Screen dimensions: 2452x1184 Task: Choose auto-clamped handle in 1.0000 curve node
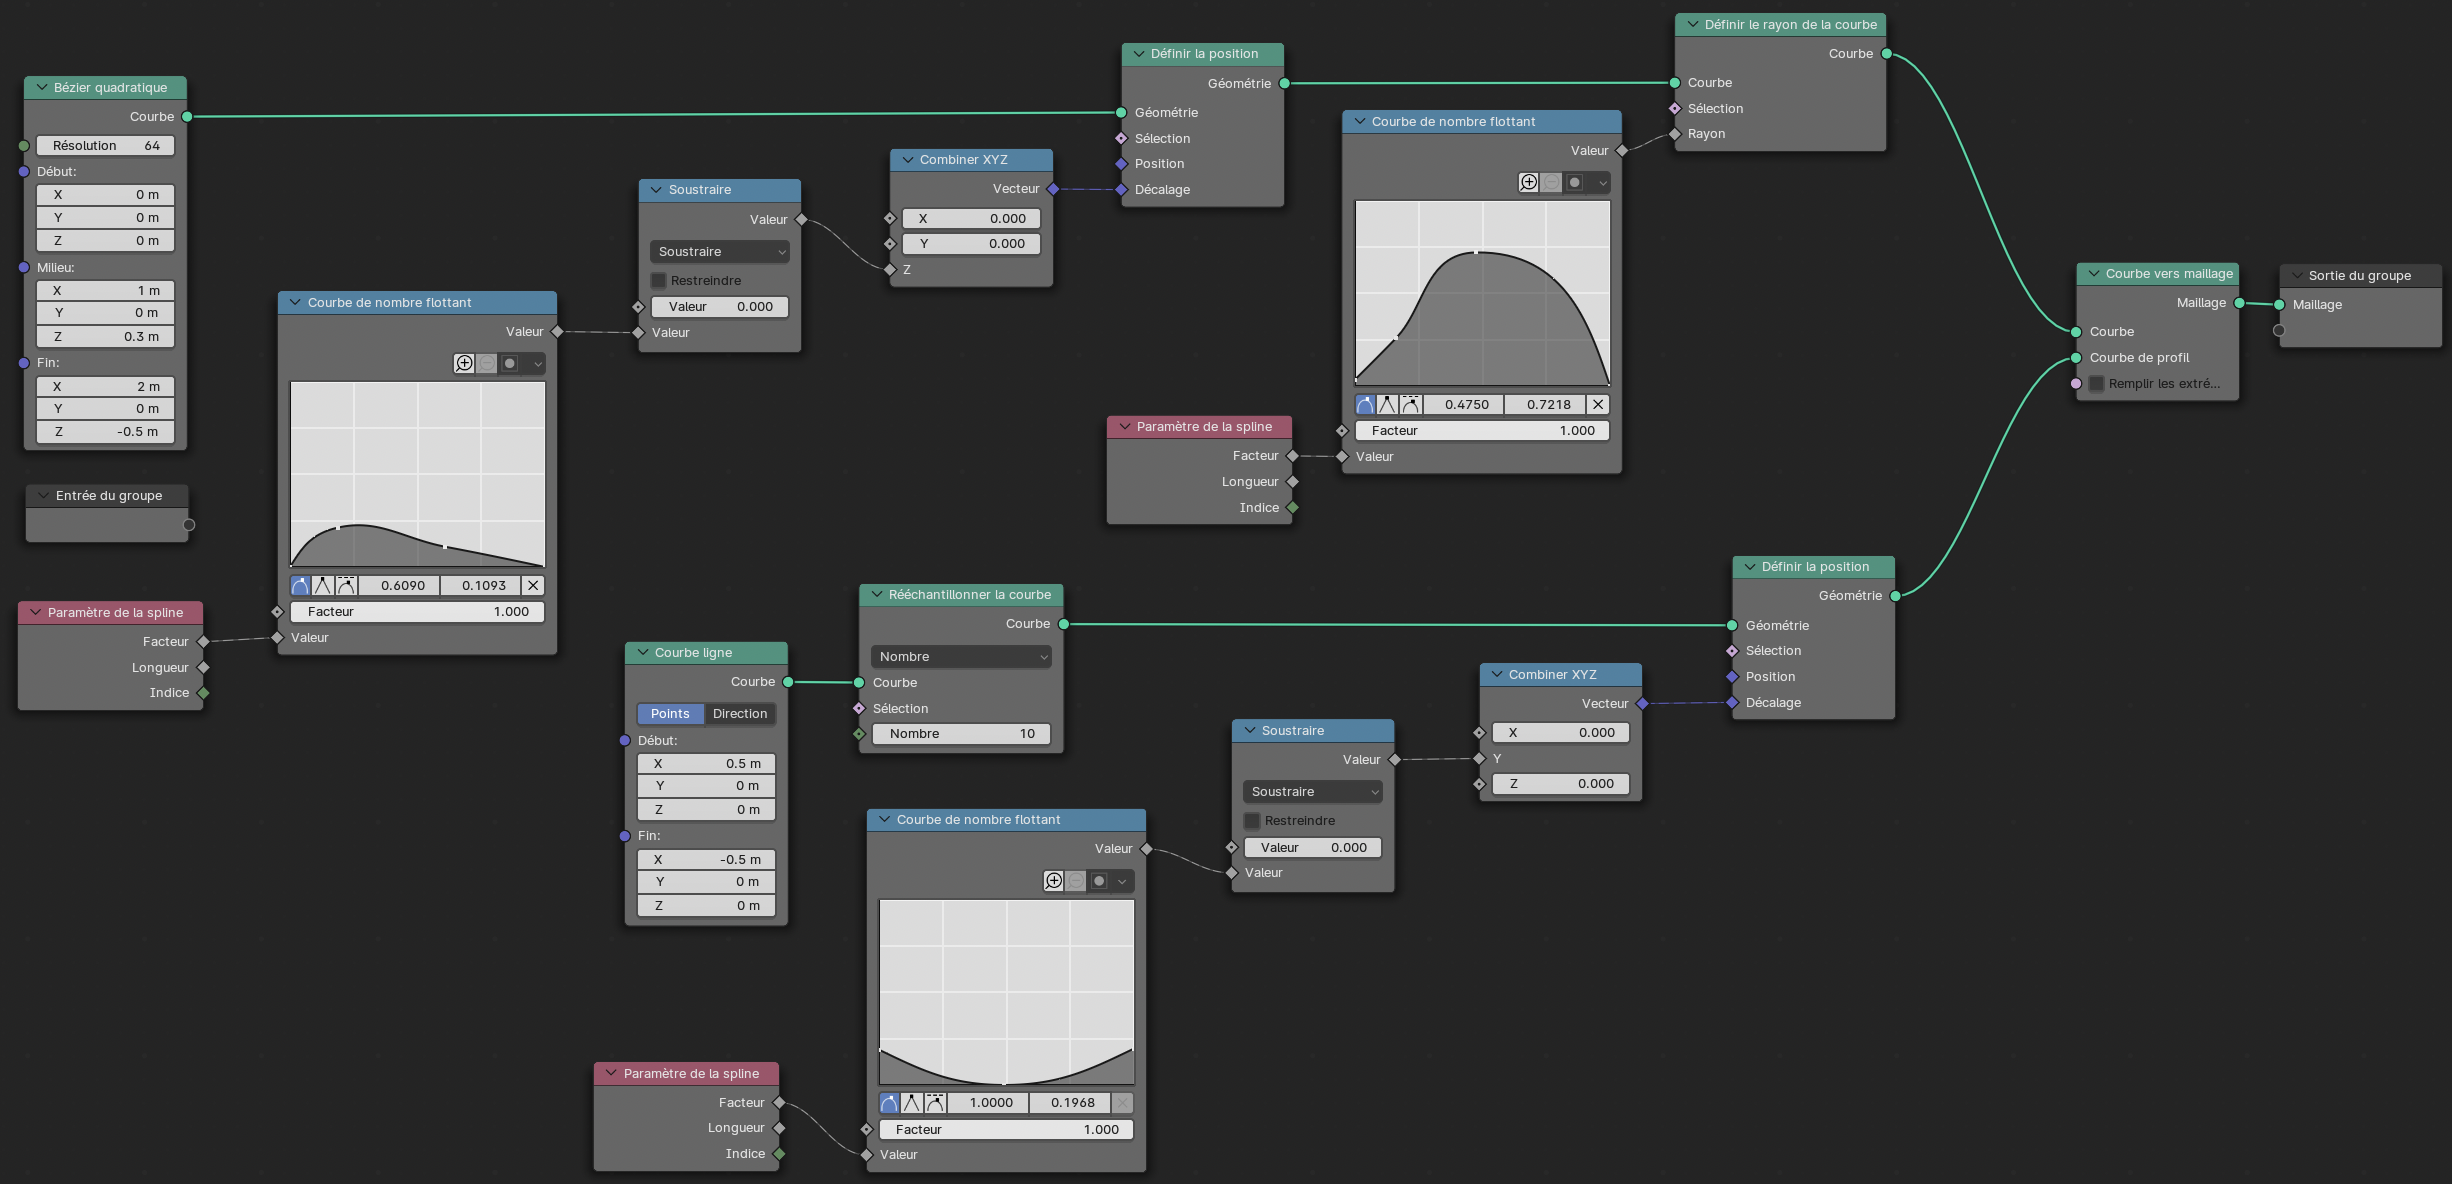pos(935,1103)
